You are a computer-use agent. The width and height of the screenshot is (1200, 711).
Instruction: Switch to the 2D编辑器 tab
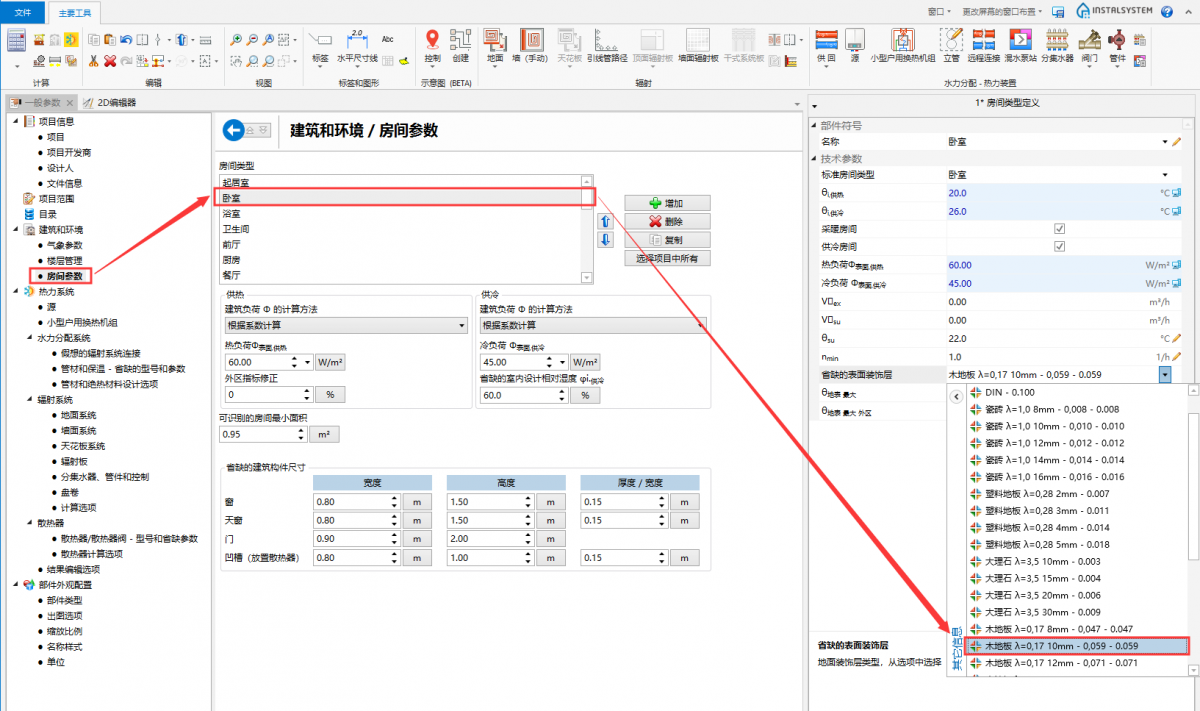[110, 102]
